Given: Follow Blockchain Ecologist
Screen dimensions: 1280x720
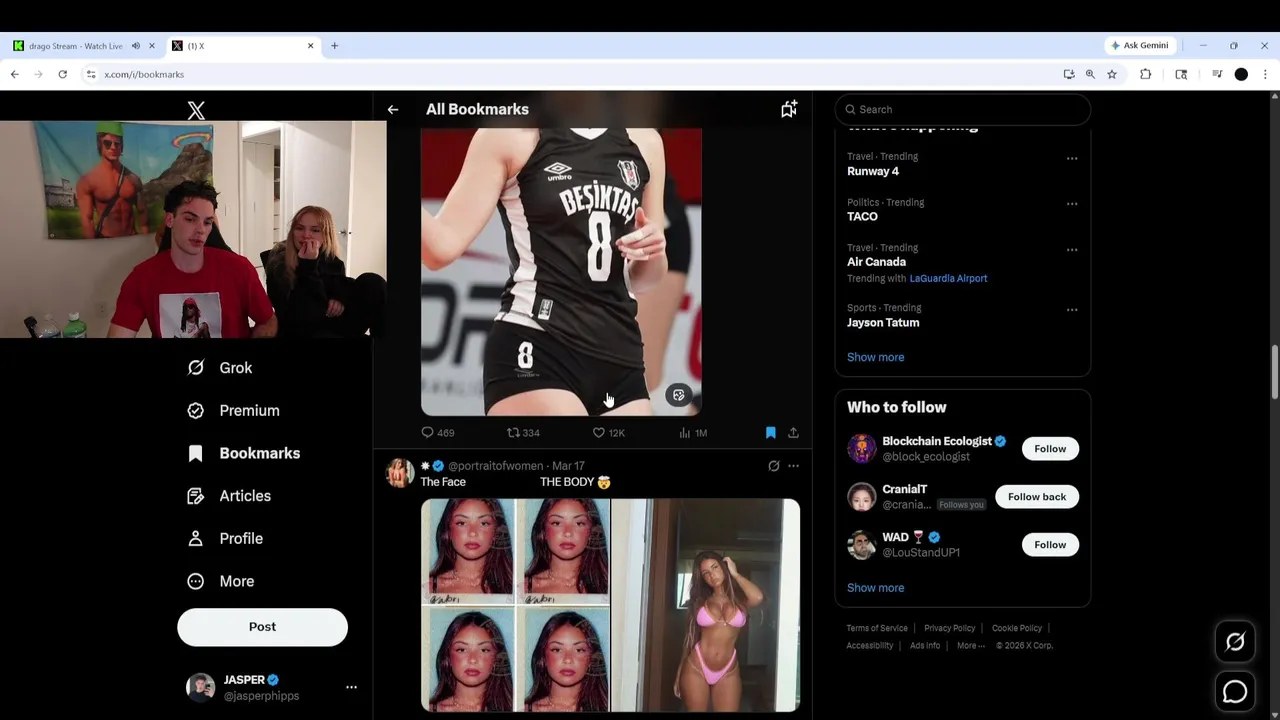Looking at the screenshot, I should point(1050,449).
